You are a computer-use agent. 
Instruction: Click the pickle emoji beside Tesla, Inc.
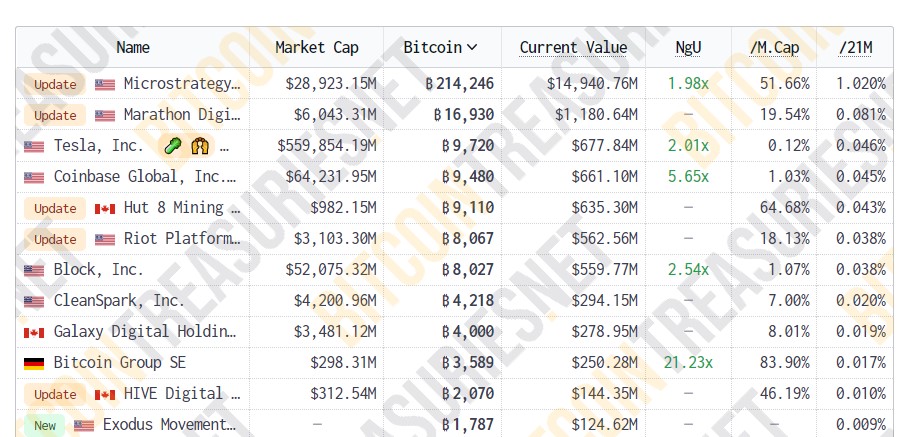[x=173, y=146]
